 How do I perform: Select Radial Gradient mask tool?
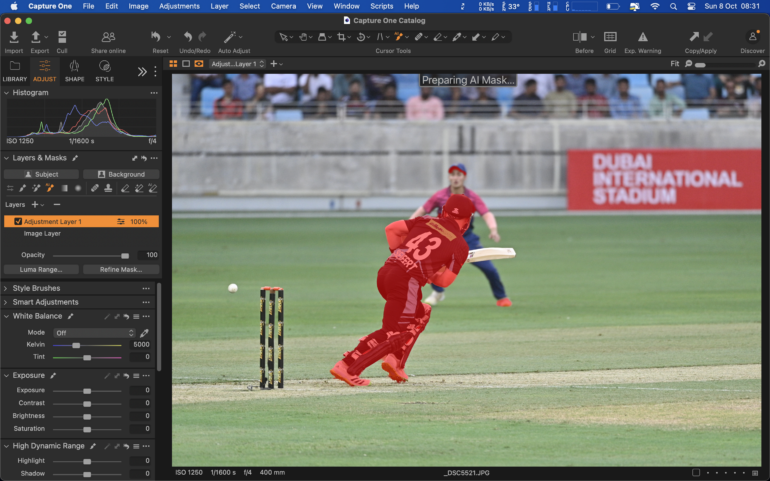pos(78,188)
